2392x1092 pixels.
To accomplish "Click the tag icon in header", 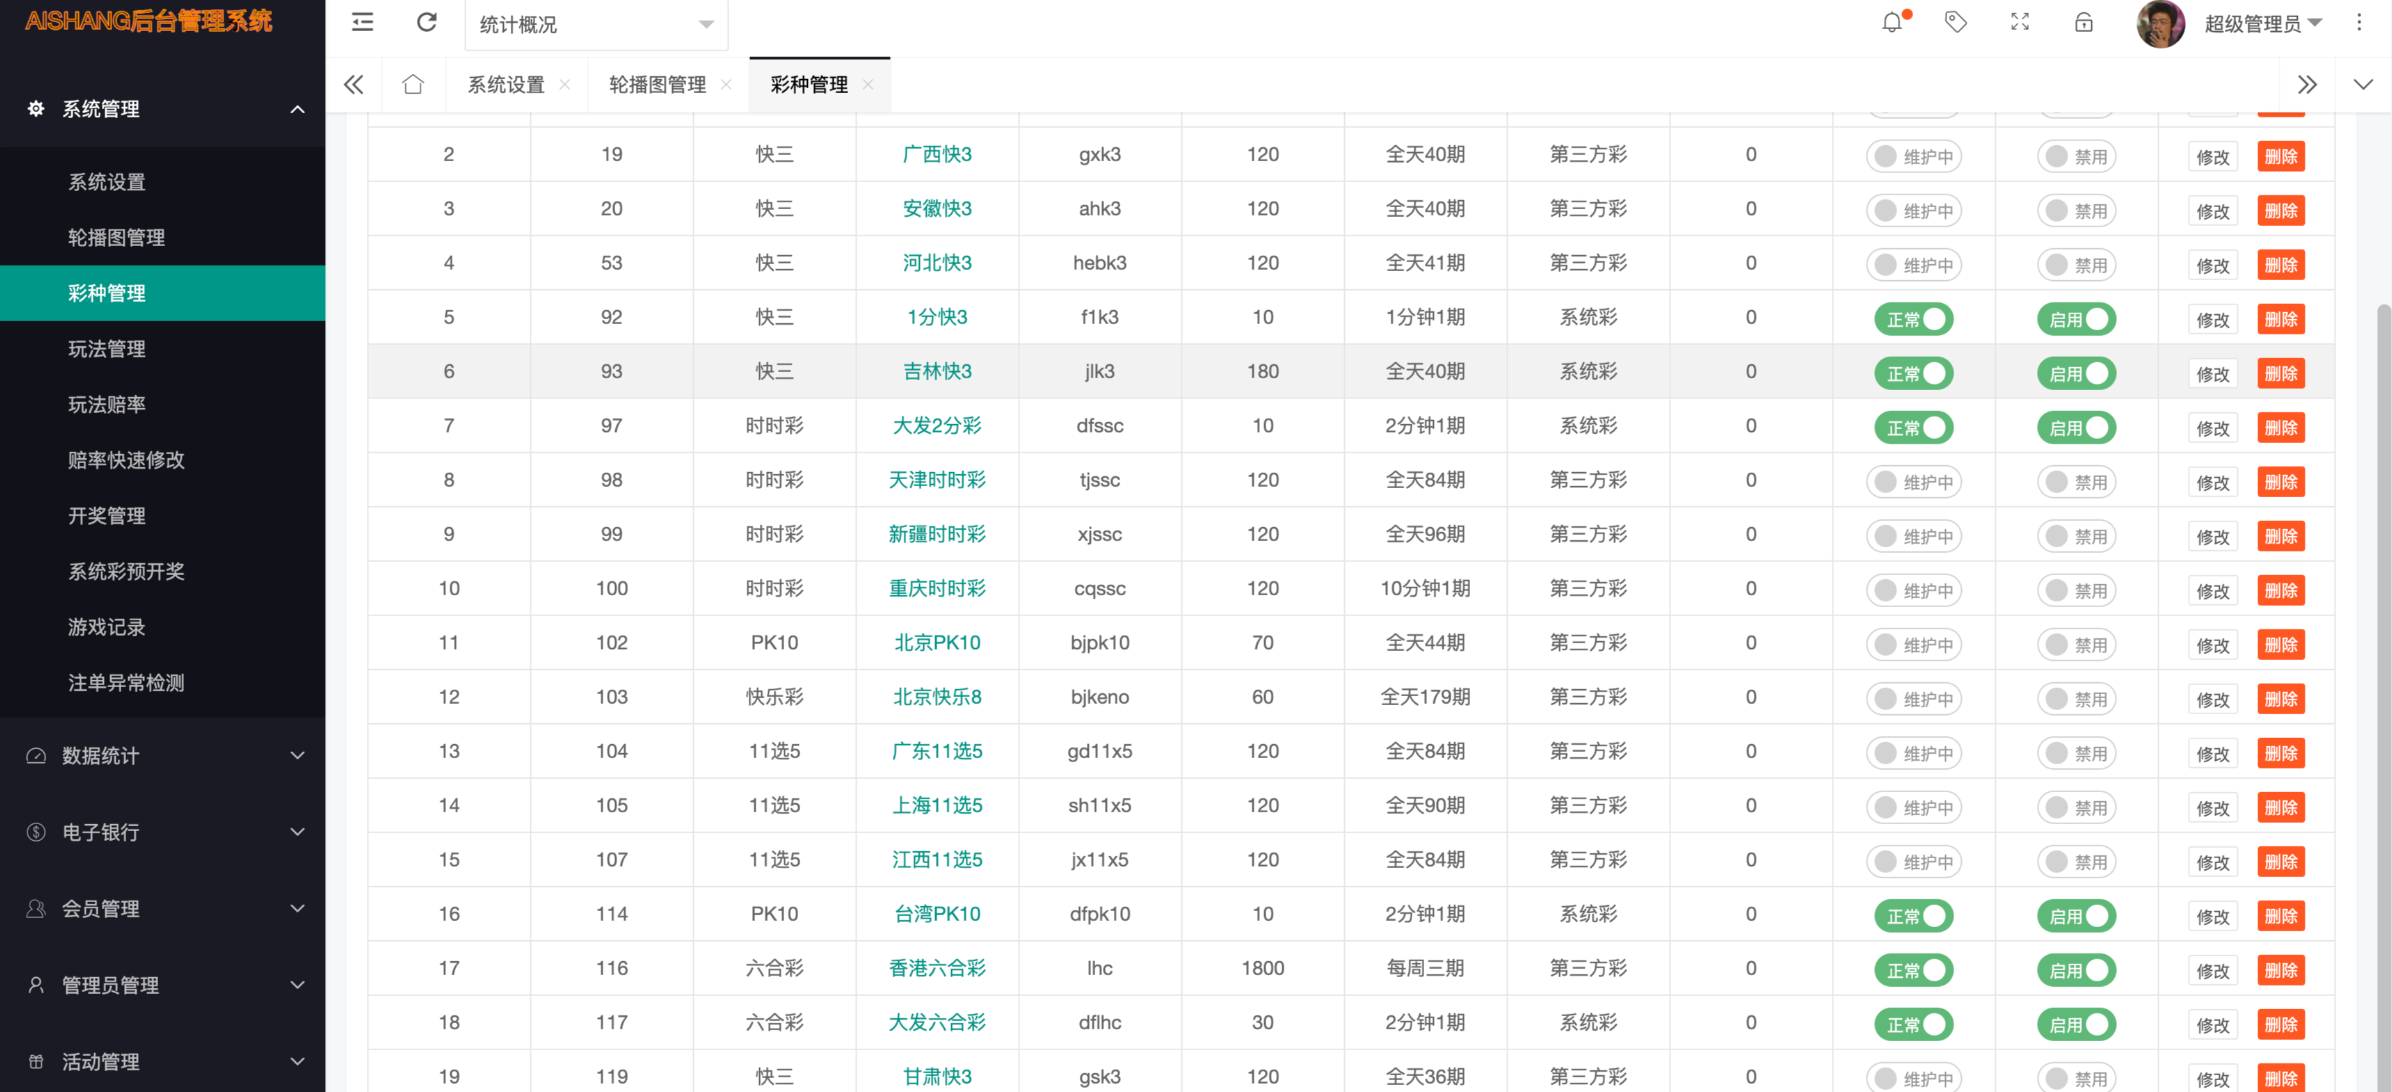I will (x=1955, y=22).
